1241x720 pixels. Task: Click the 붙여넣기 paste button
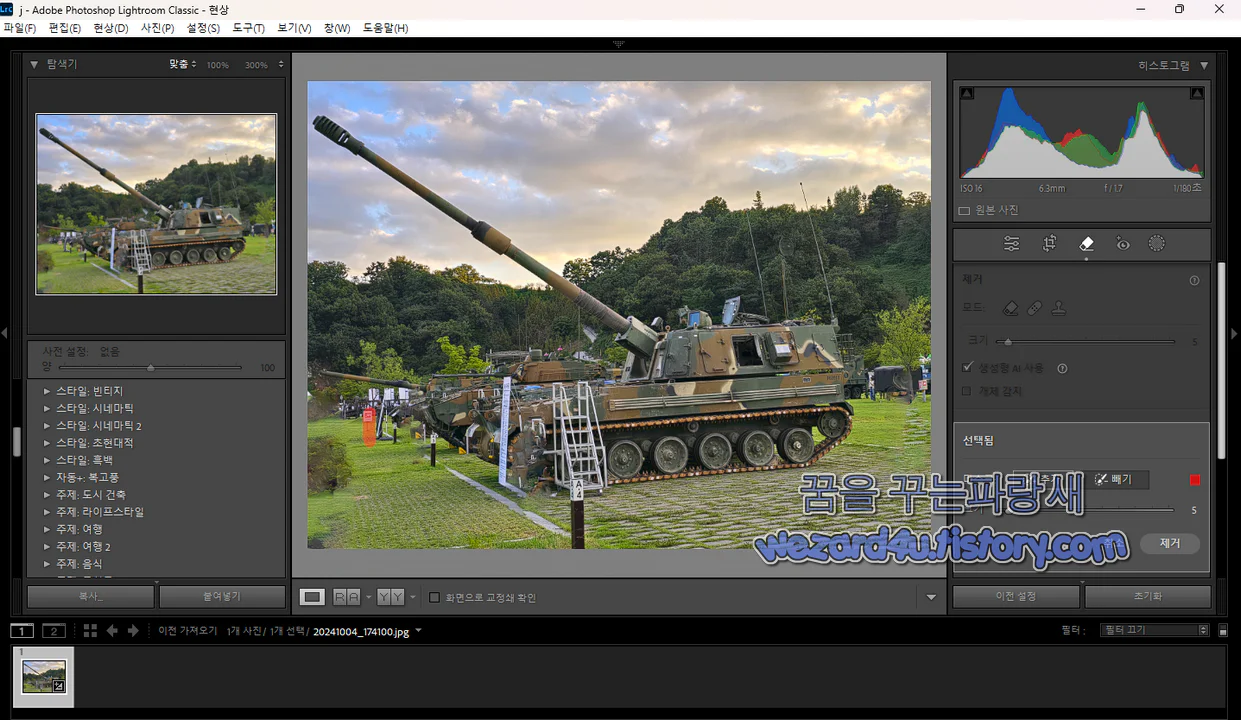(x=222, y=596)
